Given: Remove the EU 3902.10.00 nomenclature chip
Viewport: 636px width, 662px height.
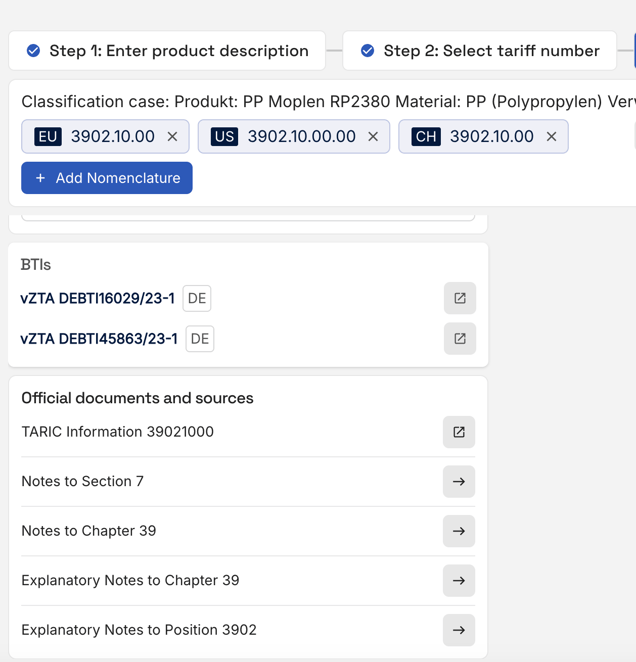Looking at the screenshot, I should (172, 137).
